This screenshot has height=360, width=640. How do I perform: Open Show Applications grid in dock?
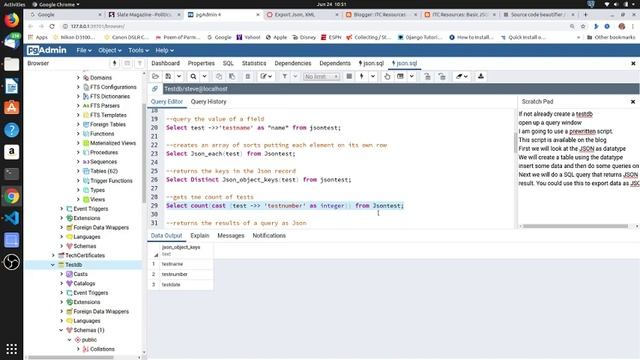11,349
